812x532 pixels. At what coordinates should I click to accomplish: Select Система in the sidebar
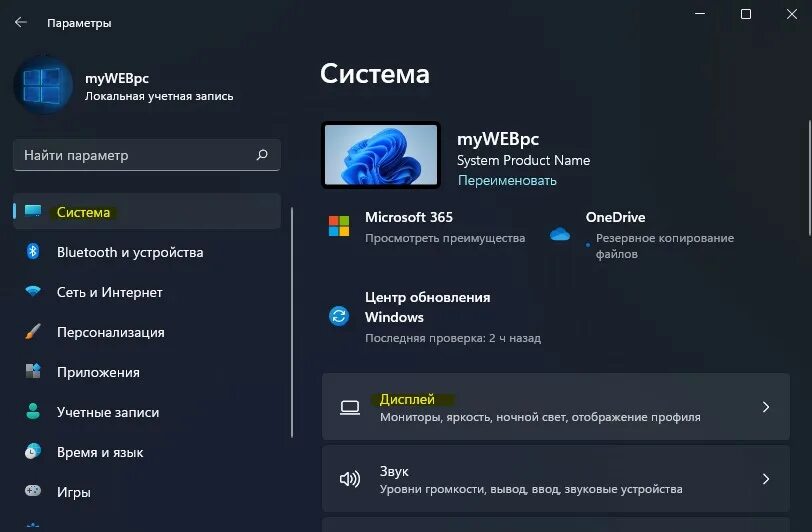pos(147,211)
